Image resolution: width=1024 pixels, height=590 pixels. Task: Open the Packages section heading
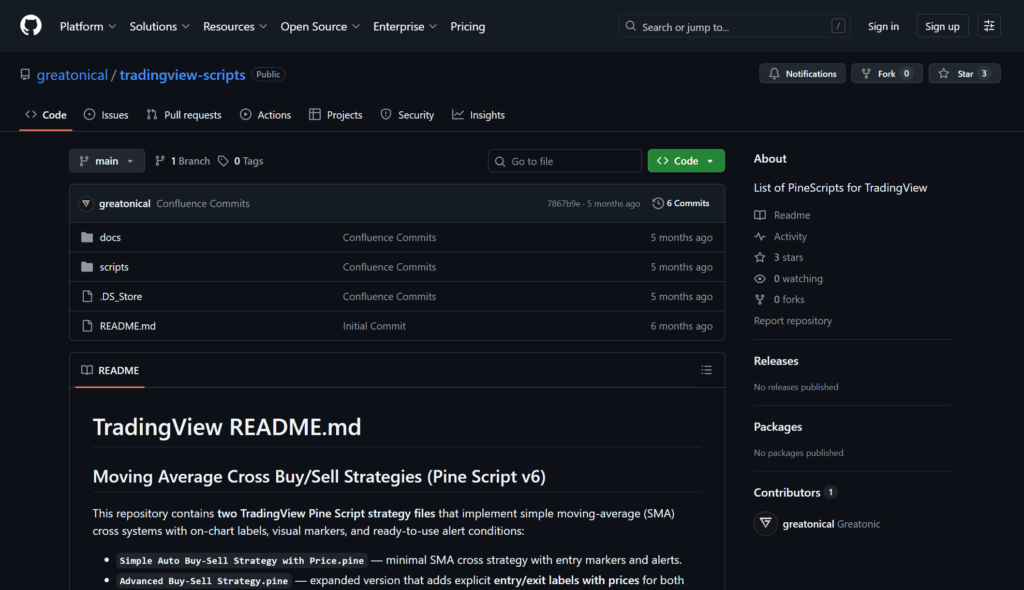777,427
